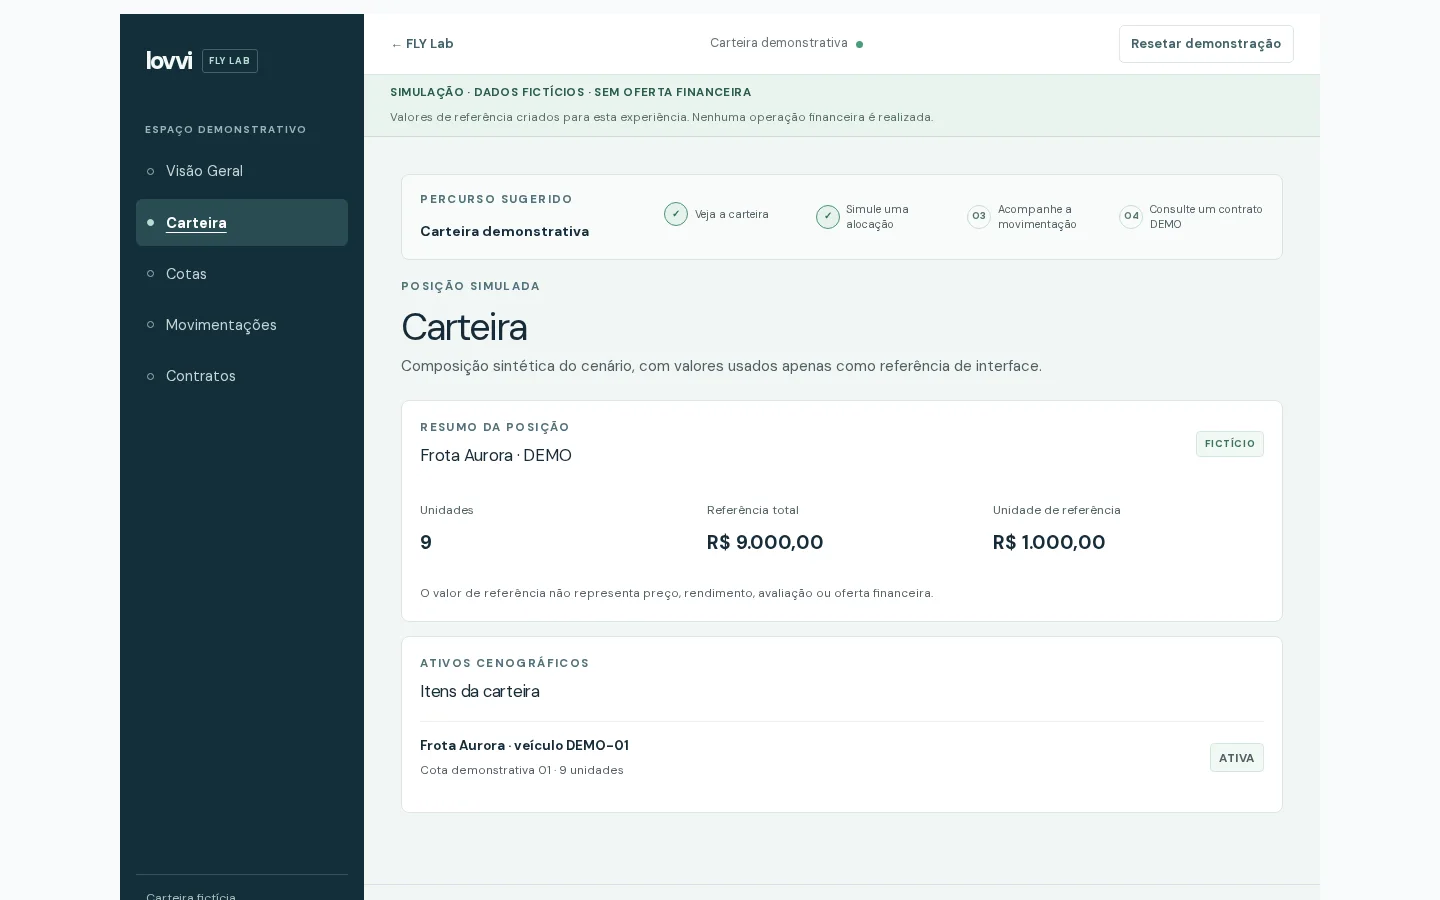Click the FICTÍCIO badge
This screenshot has height=900, width=1440.
1230,444
